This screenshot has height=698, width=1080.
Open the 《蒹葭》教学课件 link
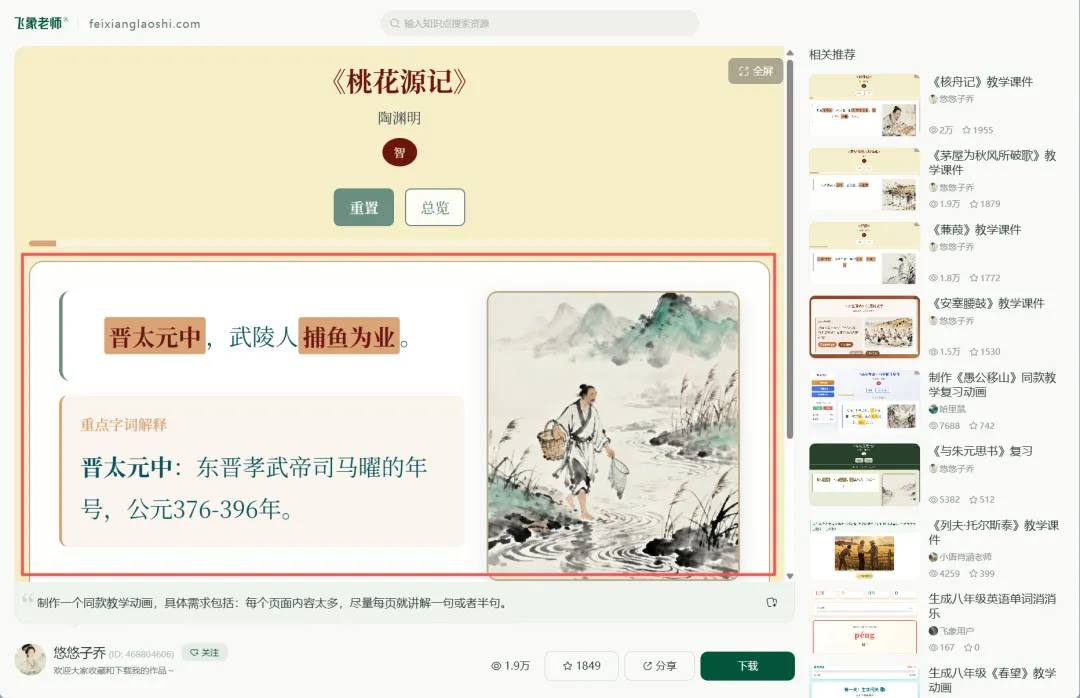point(975,229)
